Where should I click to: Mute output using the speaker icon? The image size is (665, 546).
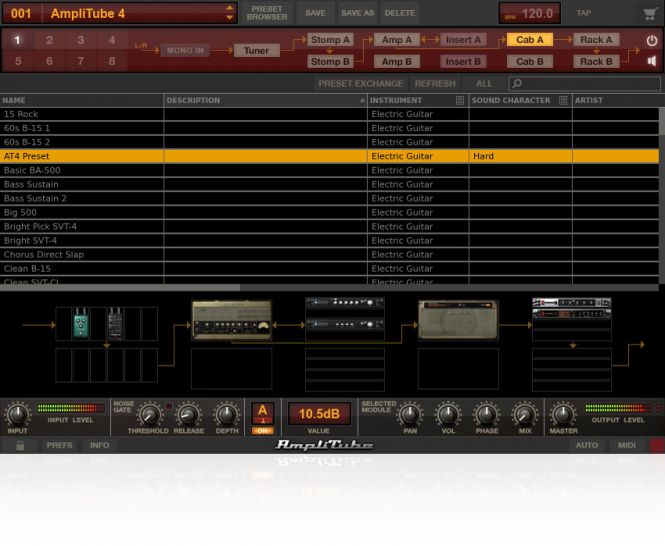[652, 62]
